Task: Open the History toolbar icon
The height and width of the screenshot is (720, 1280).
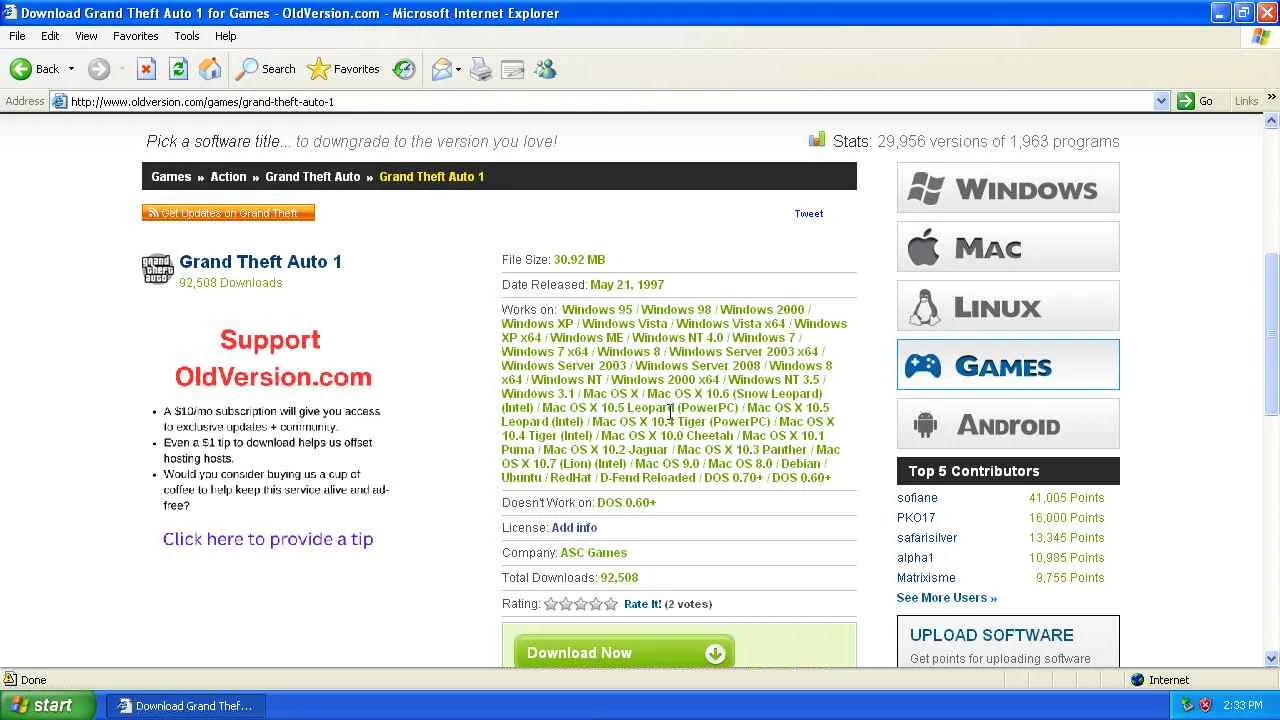Action: click(x=404, y=69)
